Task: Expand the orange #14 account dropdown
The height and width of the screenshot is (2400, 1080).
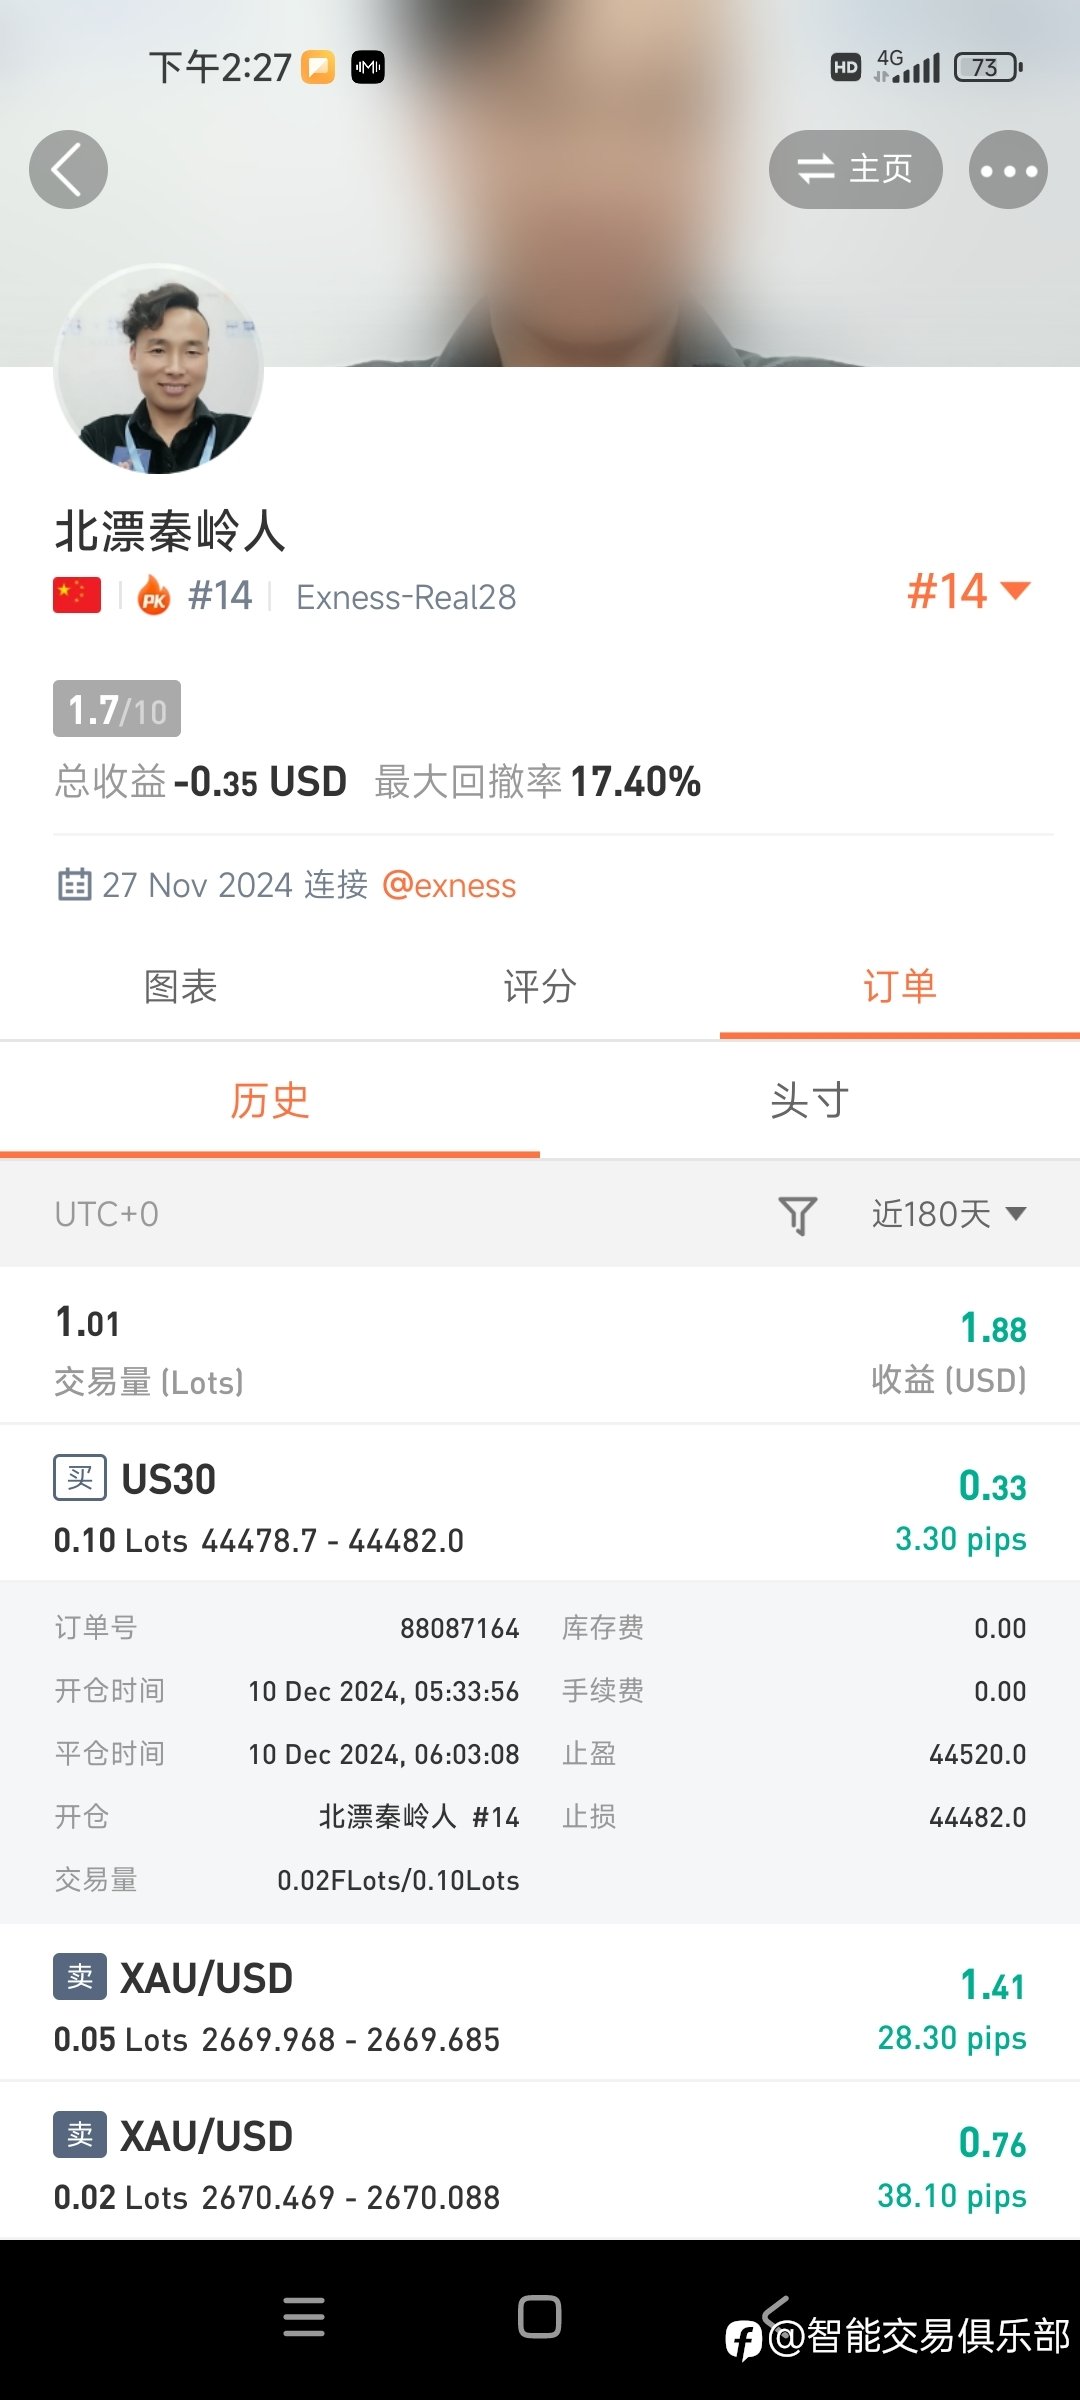Action: point(968,591)
